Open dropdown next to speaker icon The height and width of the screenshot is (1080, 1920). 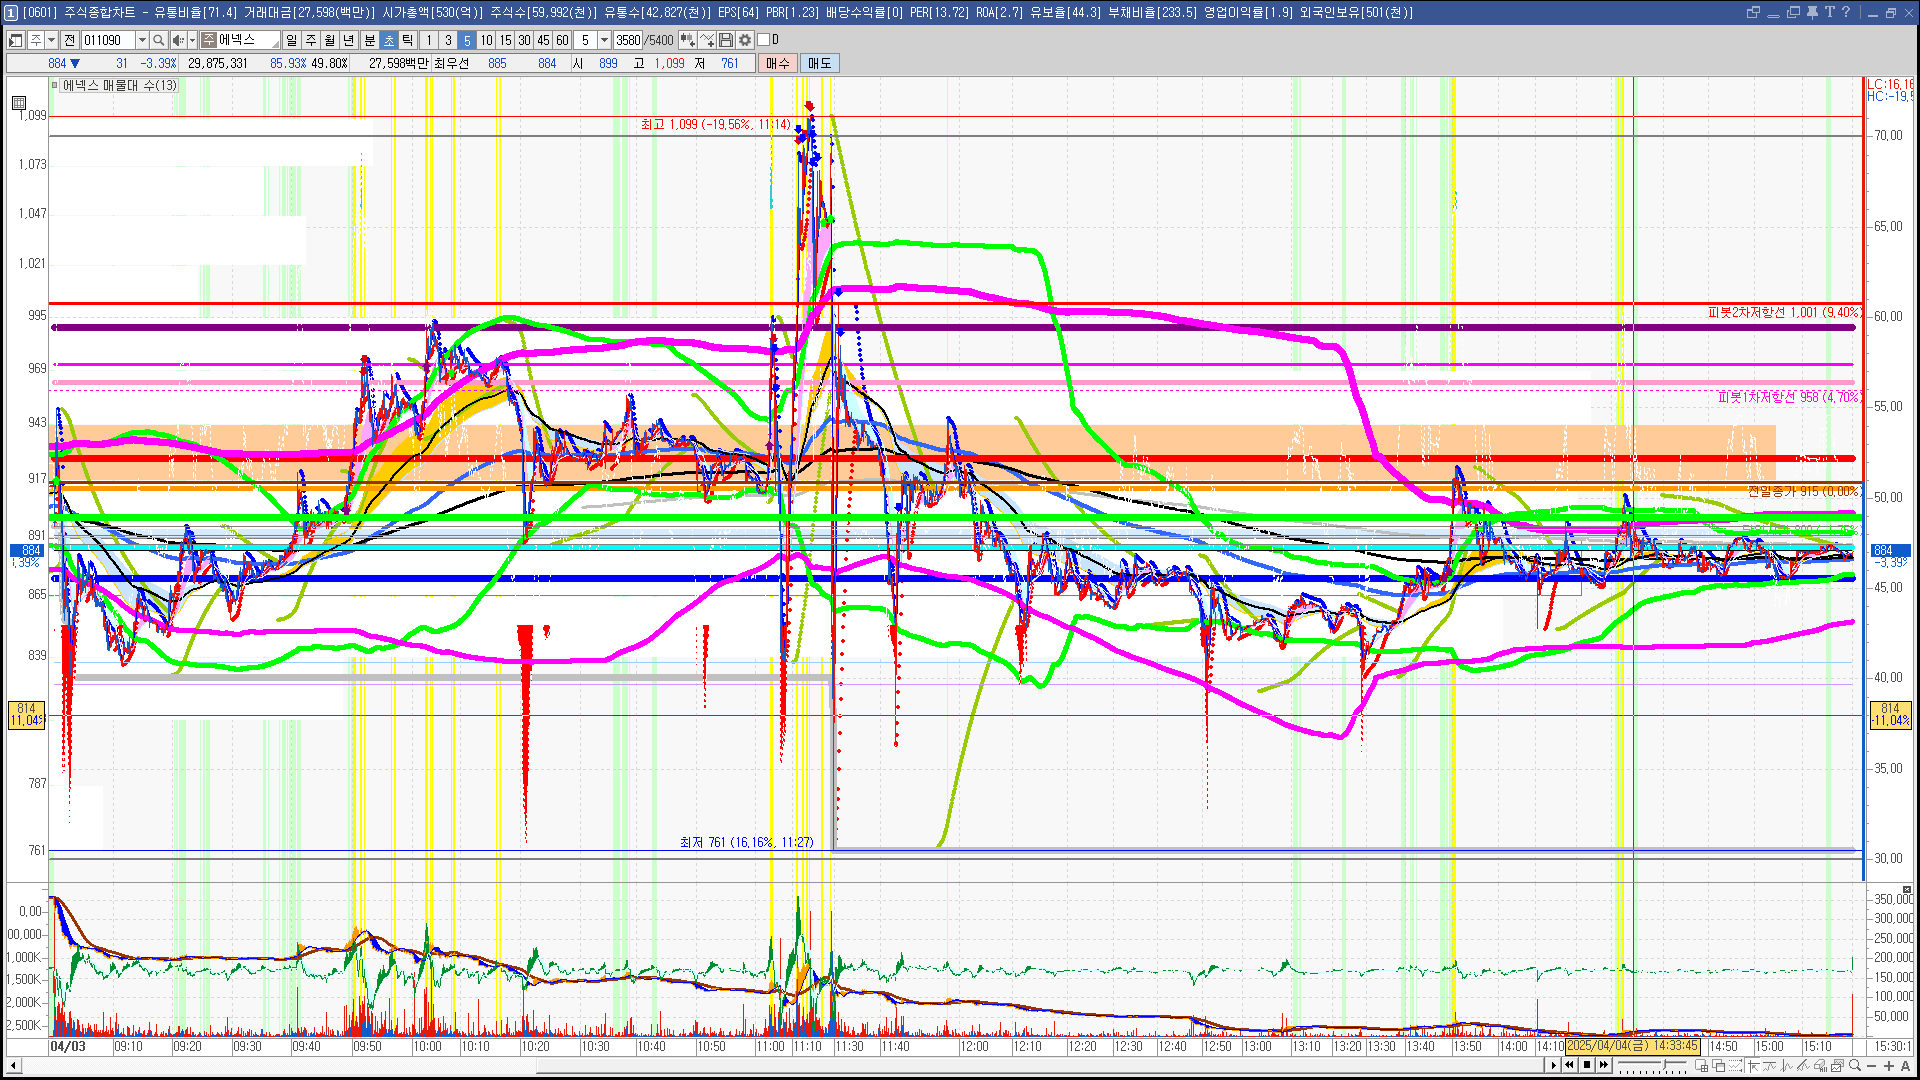[x=192, y=40]
